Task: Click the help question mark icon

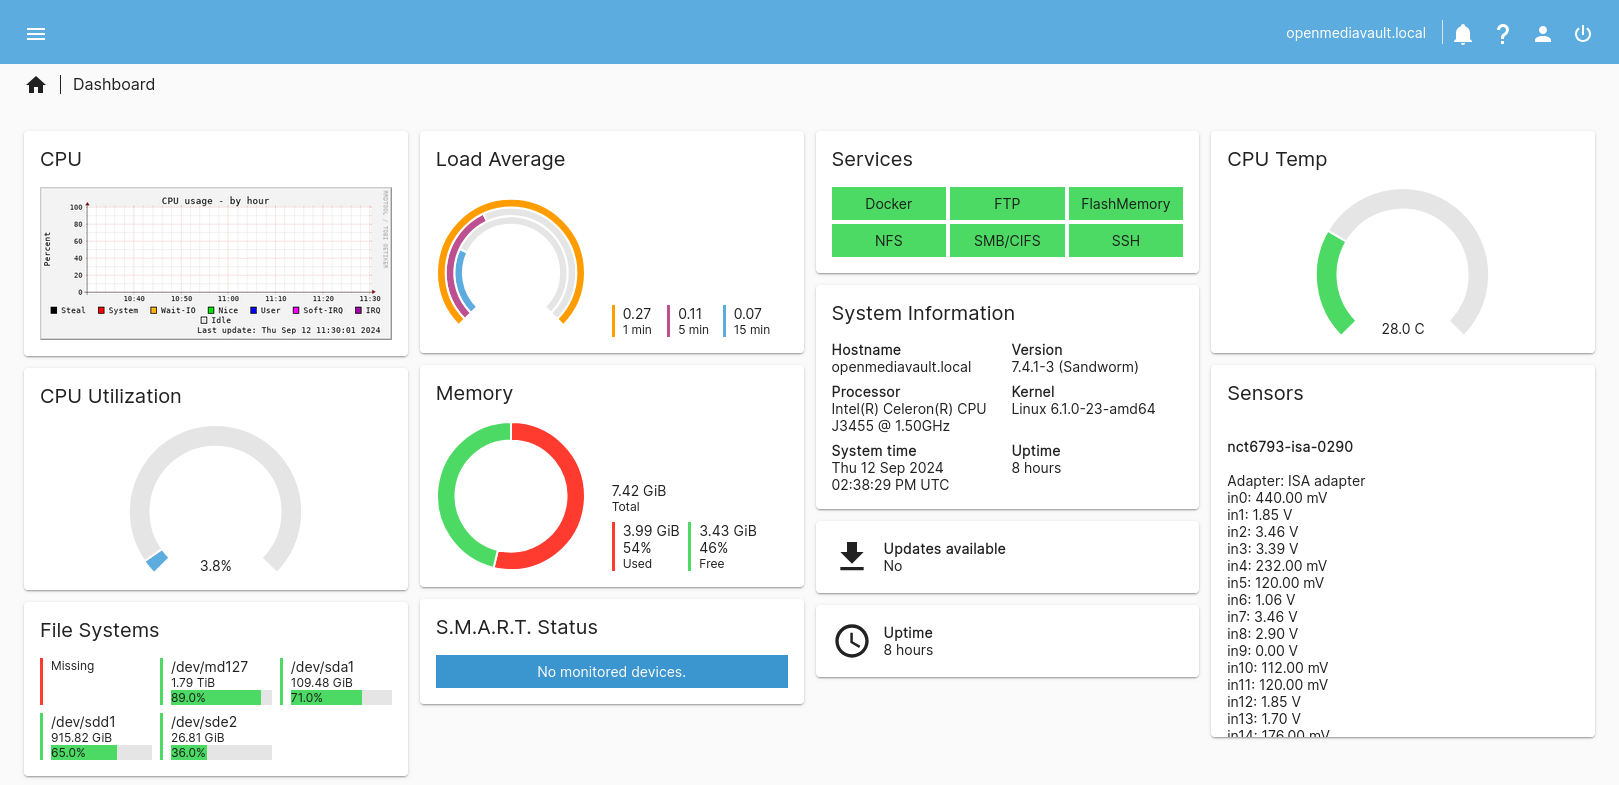Action: 1502,34
